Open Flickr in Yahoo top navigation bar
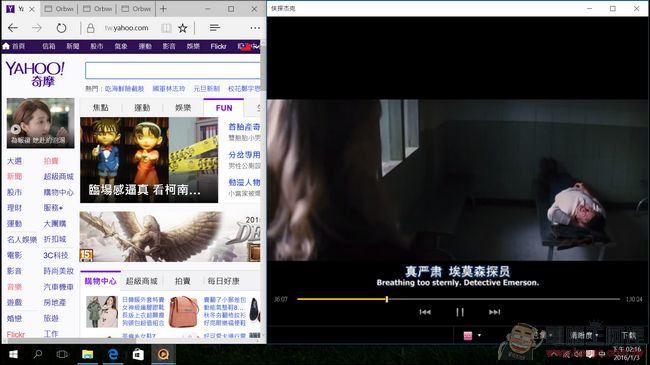 (x=218, y=46)
